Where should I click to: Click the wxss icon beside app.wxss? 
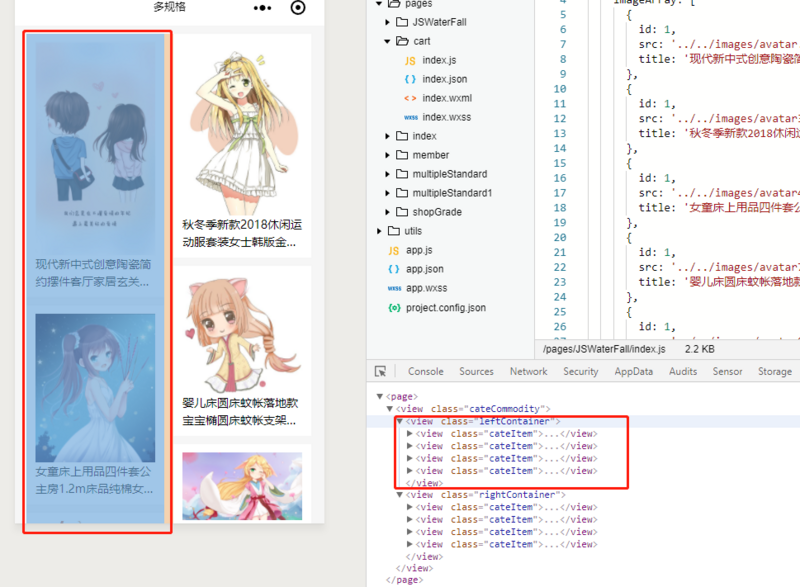pyautogui.click(x=394, y=289)
